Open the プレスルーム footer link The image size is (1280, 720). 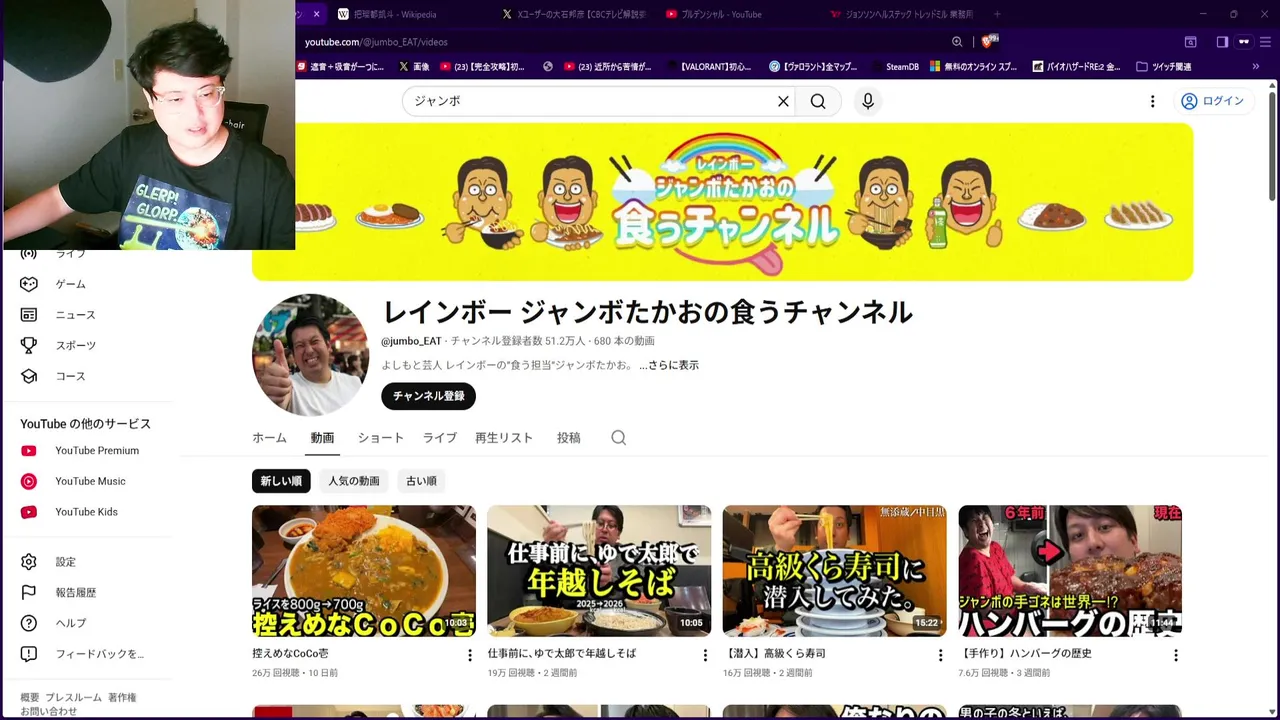point(74,698)
